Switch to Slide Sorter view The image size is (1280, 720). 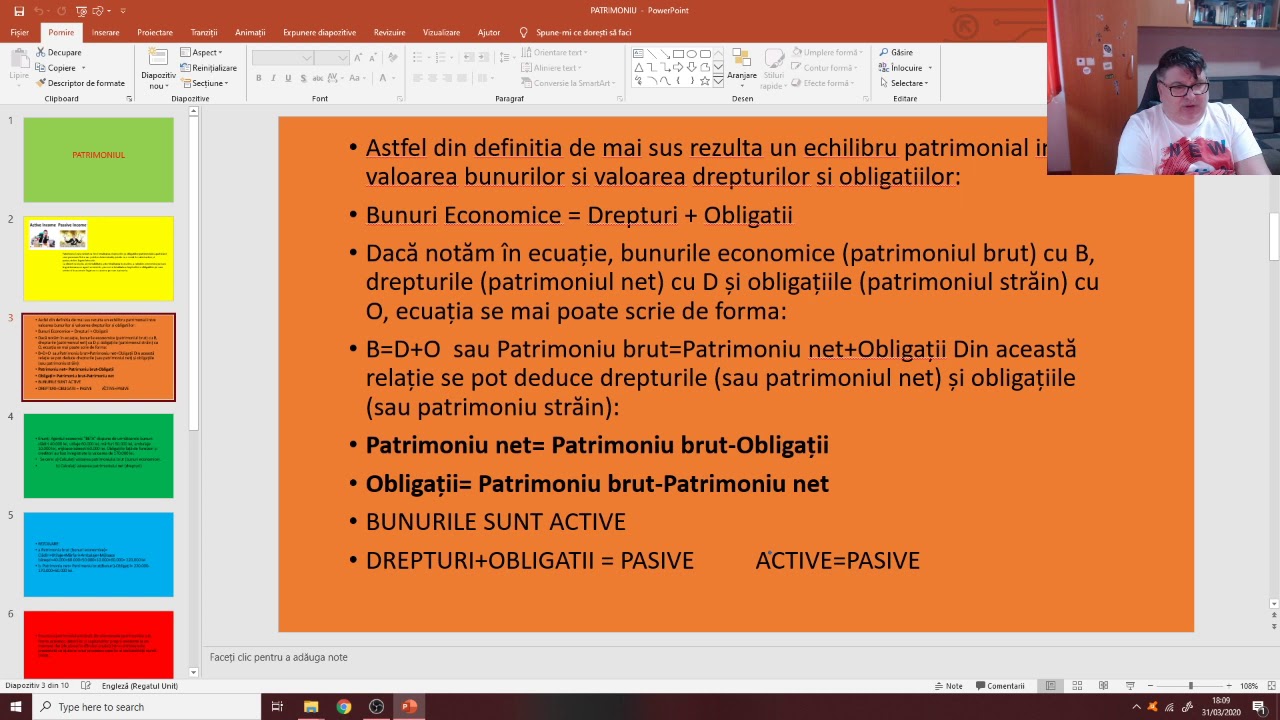click(1077, 686)
